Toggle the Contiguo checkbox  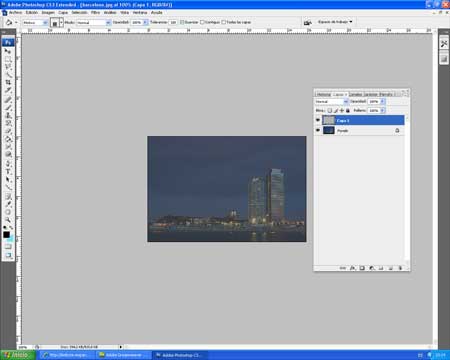tap(202, 22)
